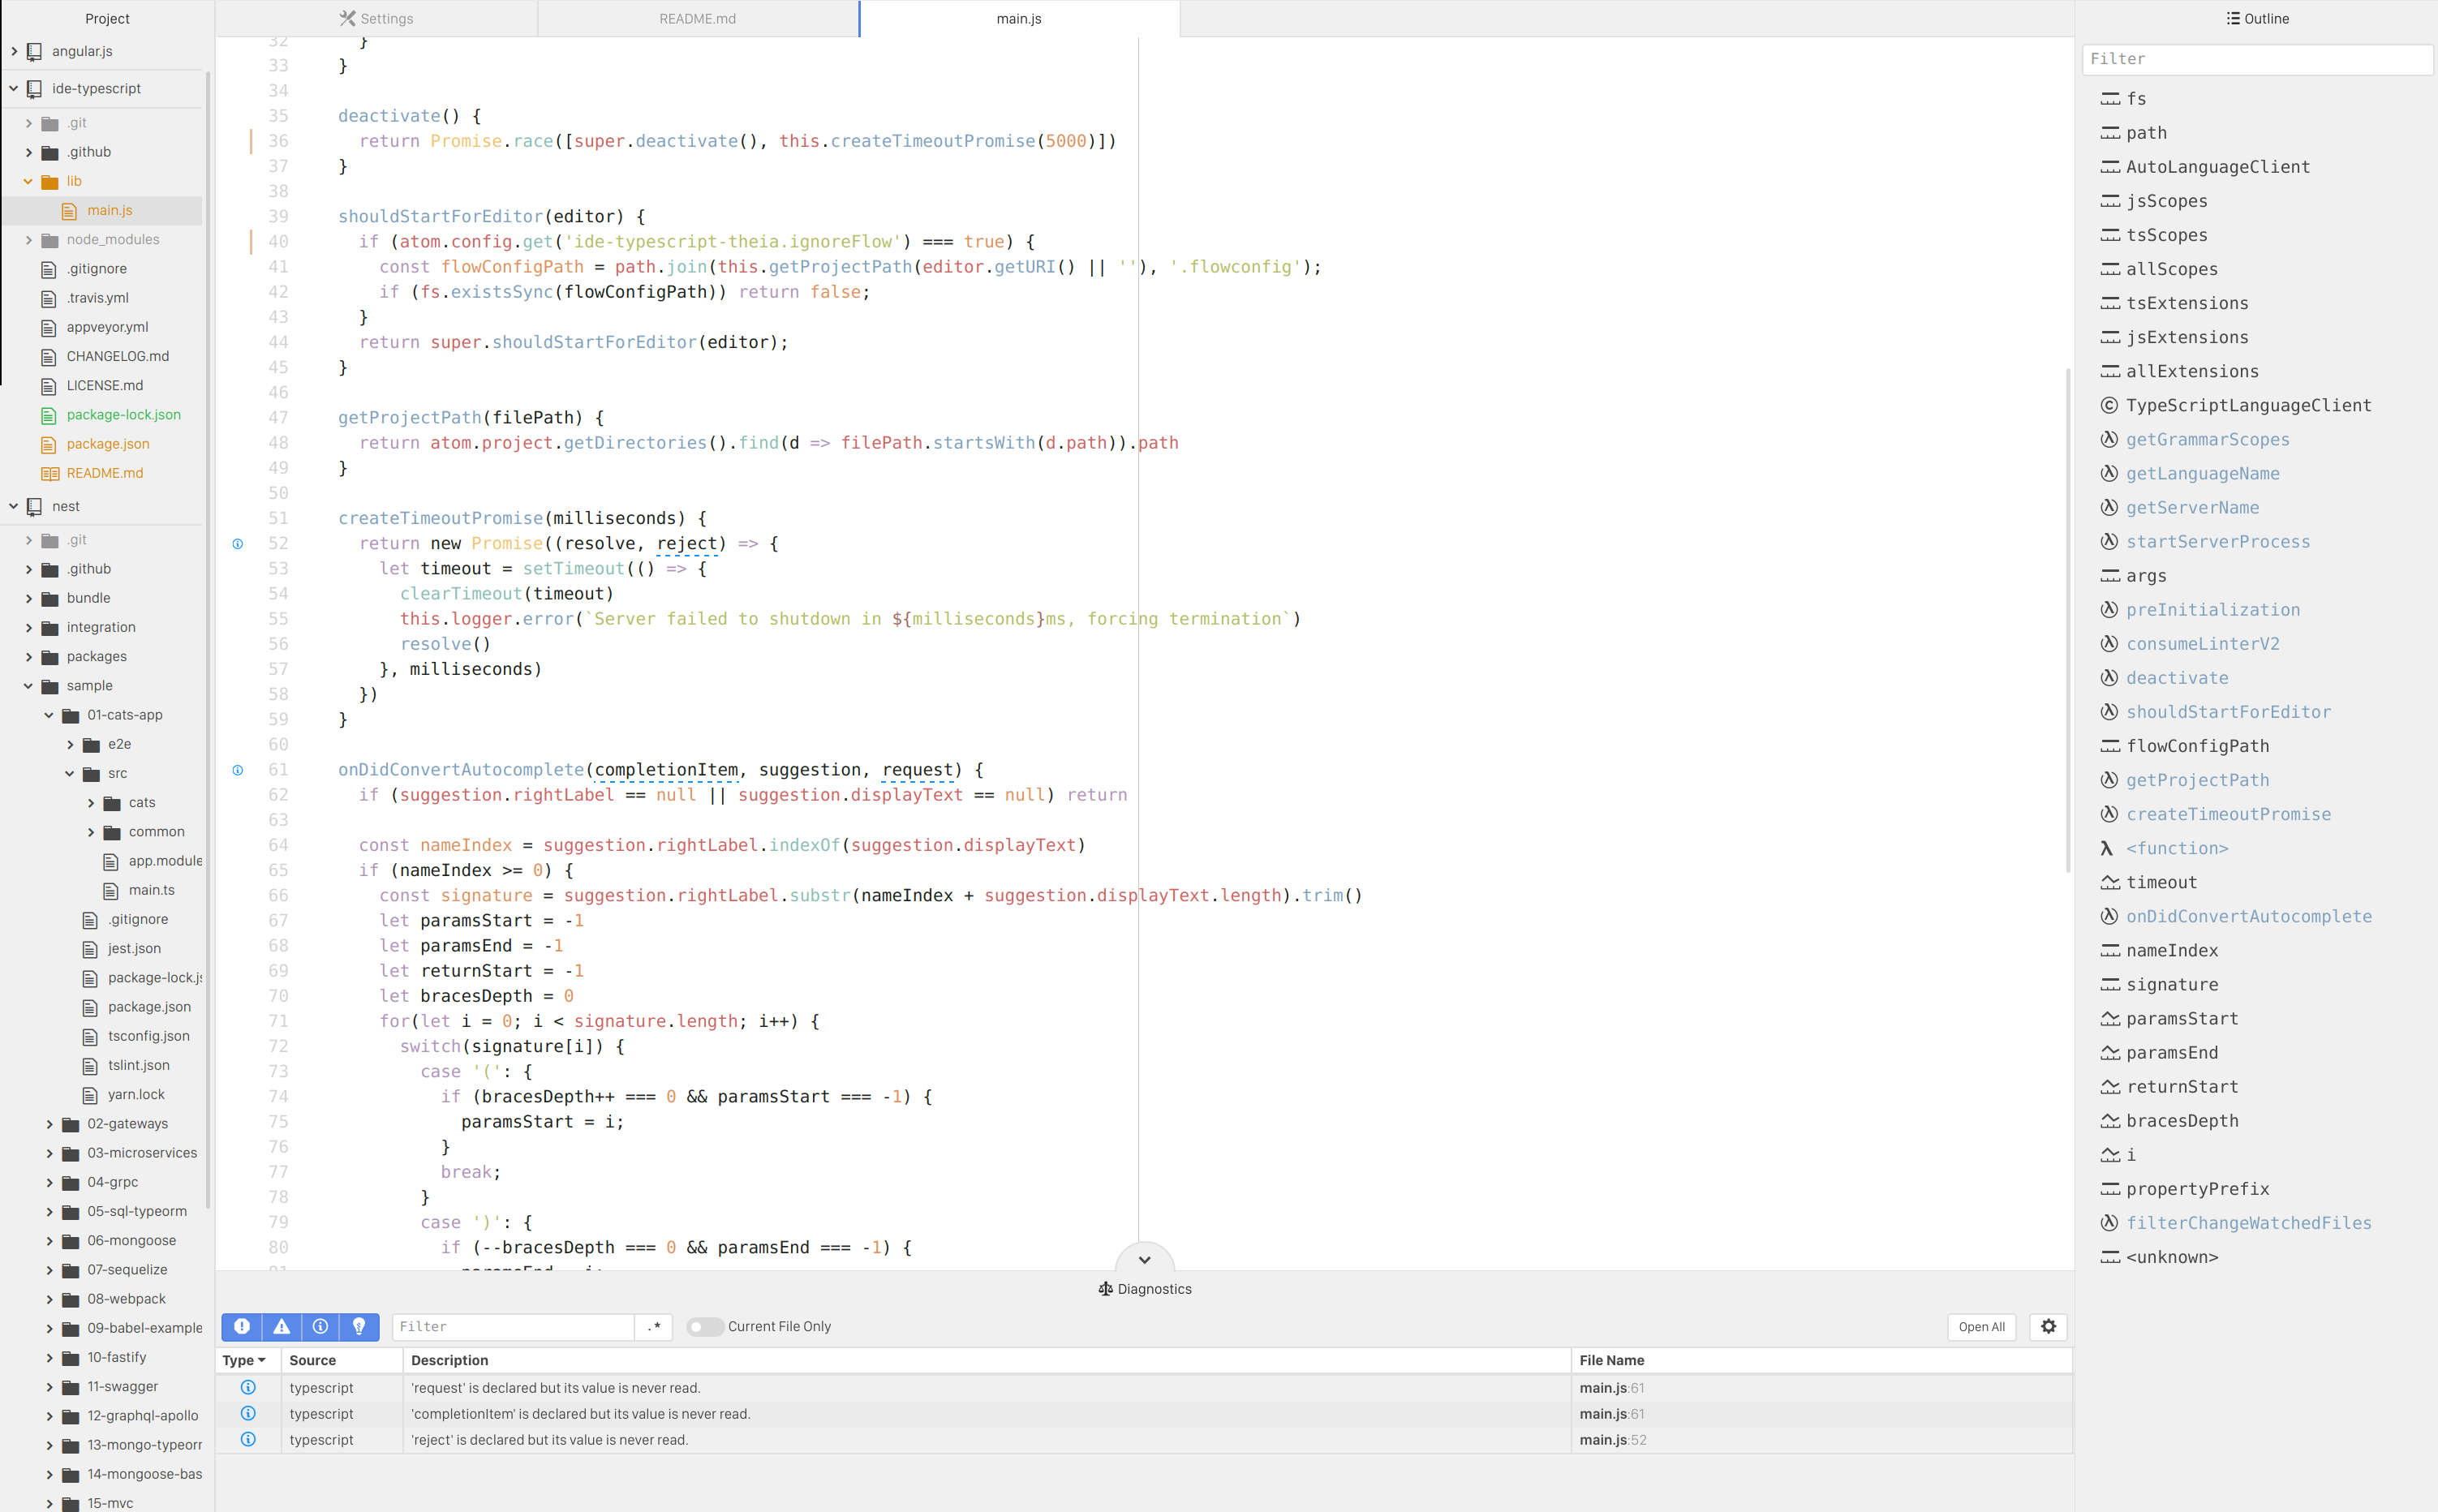Collapse the lib folder
The height and width of the screenshot is (1512, 2438).
tap(28, 181)
